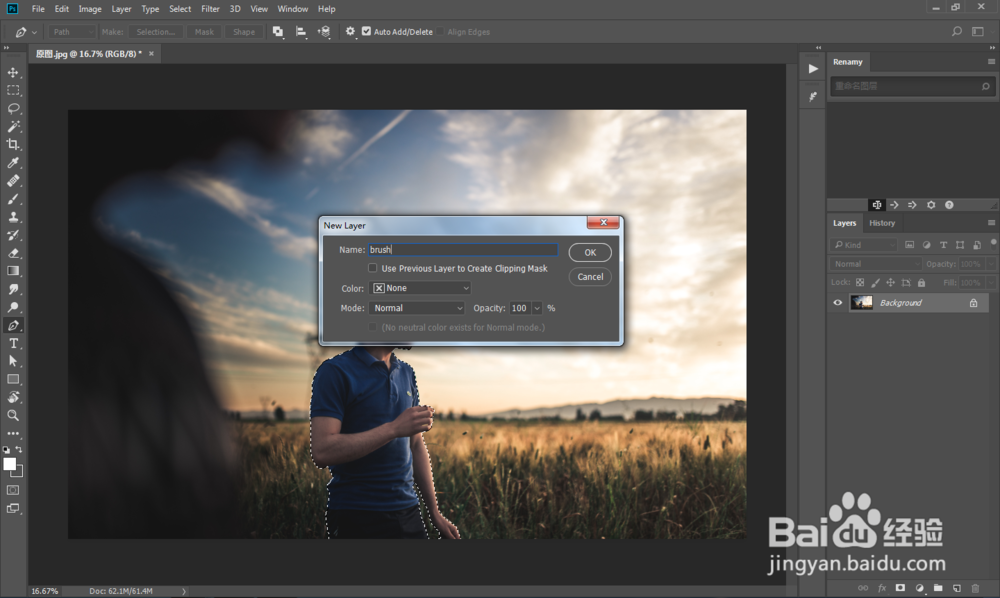Toggle Quick Mask mode

[x=13, y=490]
